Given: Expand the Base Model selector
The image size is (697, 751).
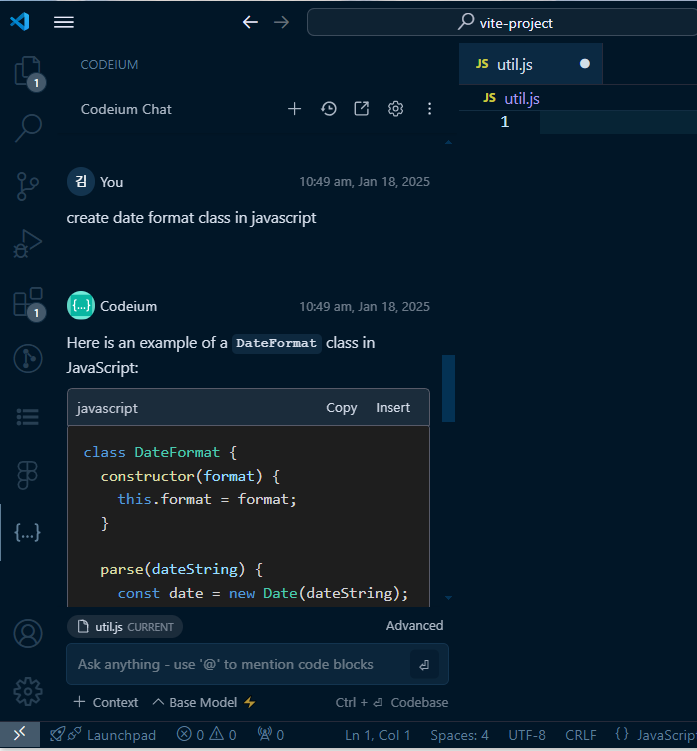Looking at the screenshot, I should (x=204, y=702).
